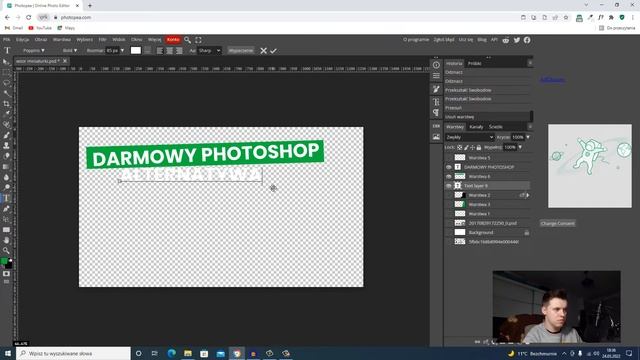Open the CSS panel icon
The width and height of the screenshot is (640, 360).
point(436,126)
